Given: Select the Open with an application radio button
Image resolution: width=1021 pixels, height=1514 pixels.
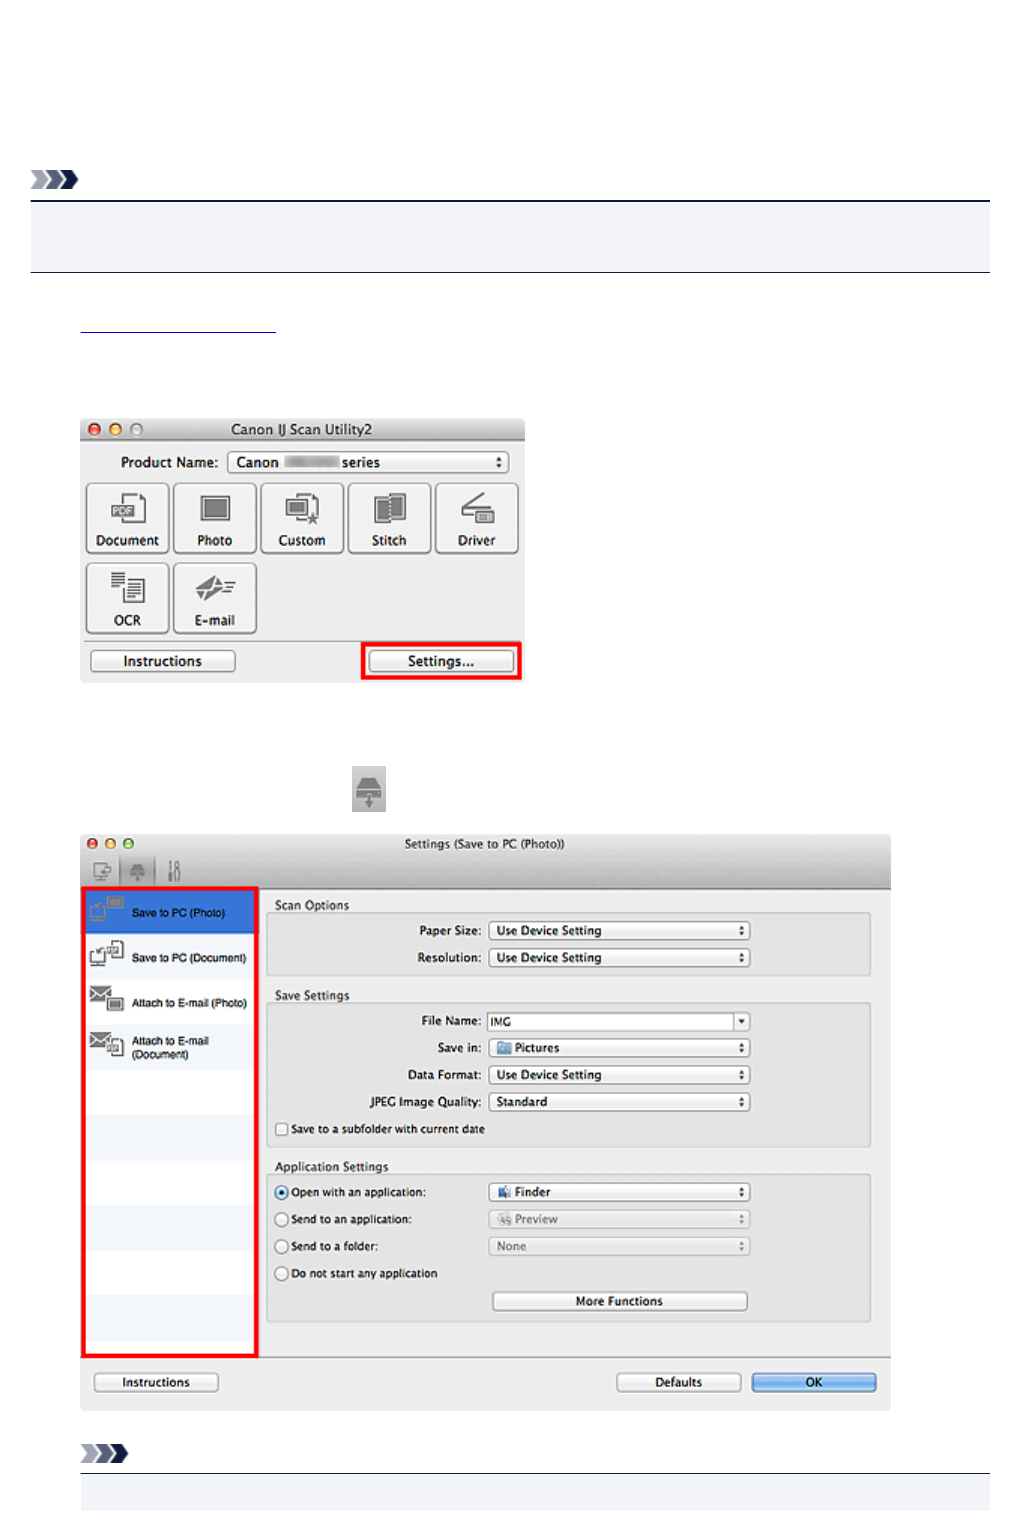Looking at the screenshot, I should click(x=282, y=1192).
